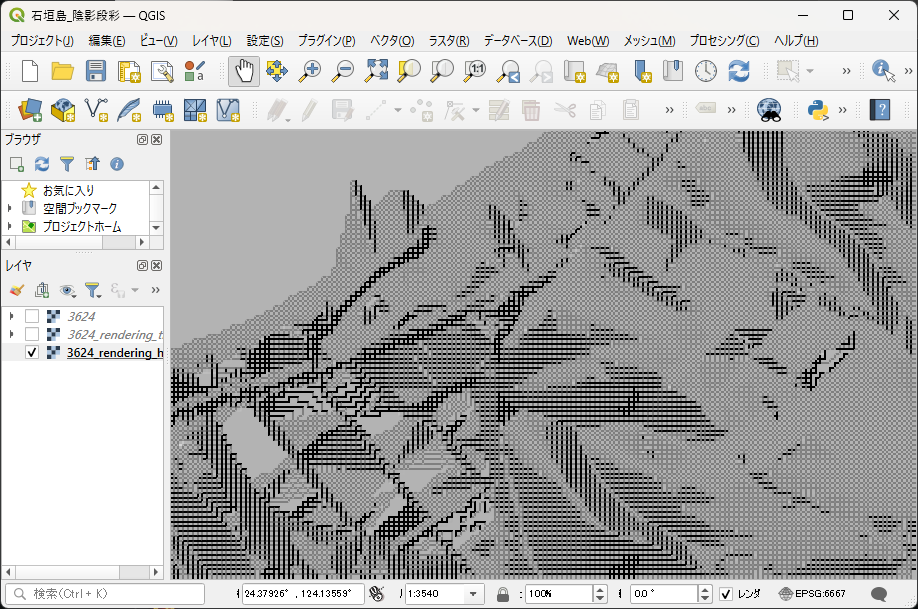Select お気に入り in the browser panel
Viewport: 918px width, 609px height.
(68, 190)
